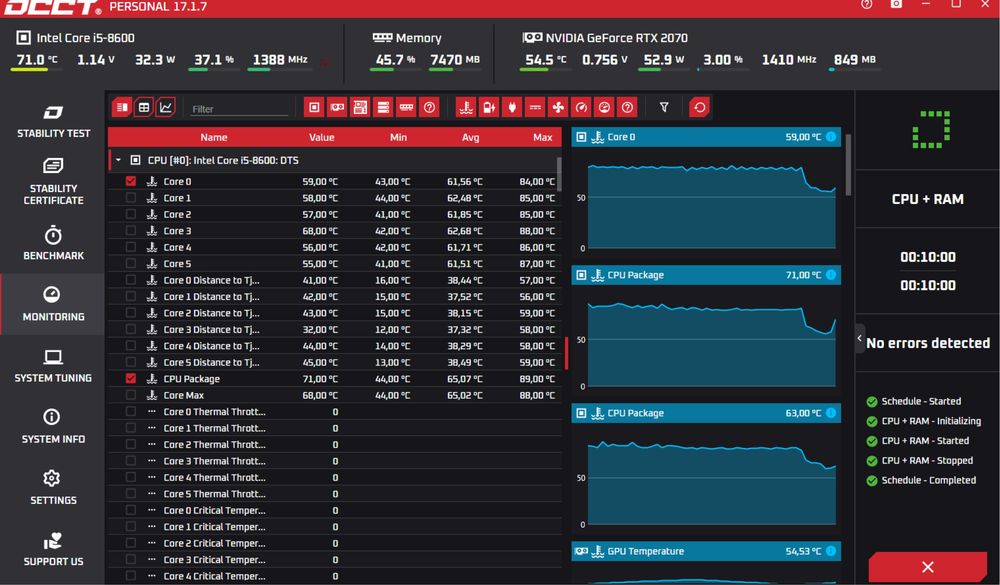This screenshot has height=585, width=1000.
Task: Switch to the graph-only view
Action: tap(166, 107)
